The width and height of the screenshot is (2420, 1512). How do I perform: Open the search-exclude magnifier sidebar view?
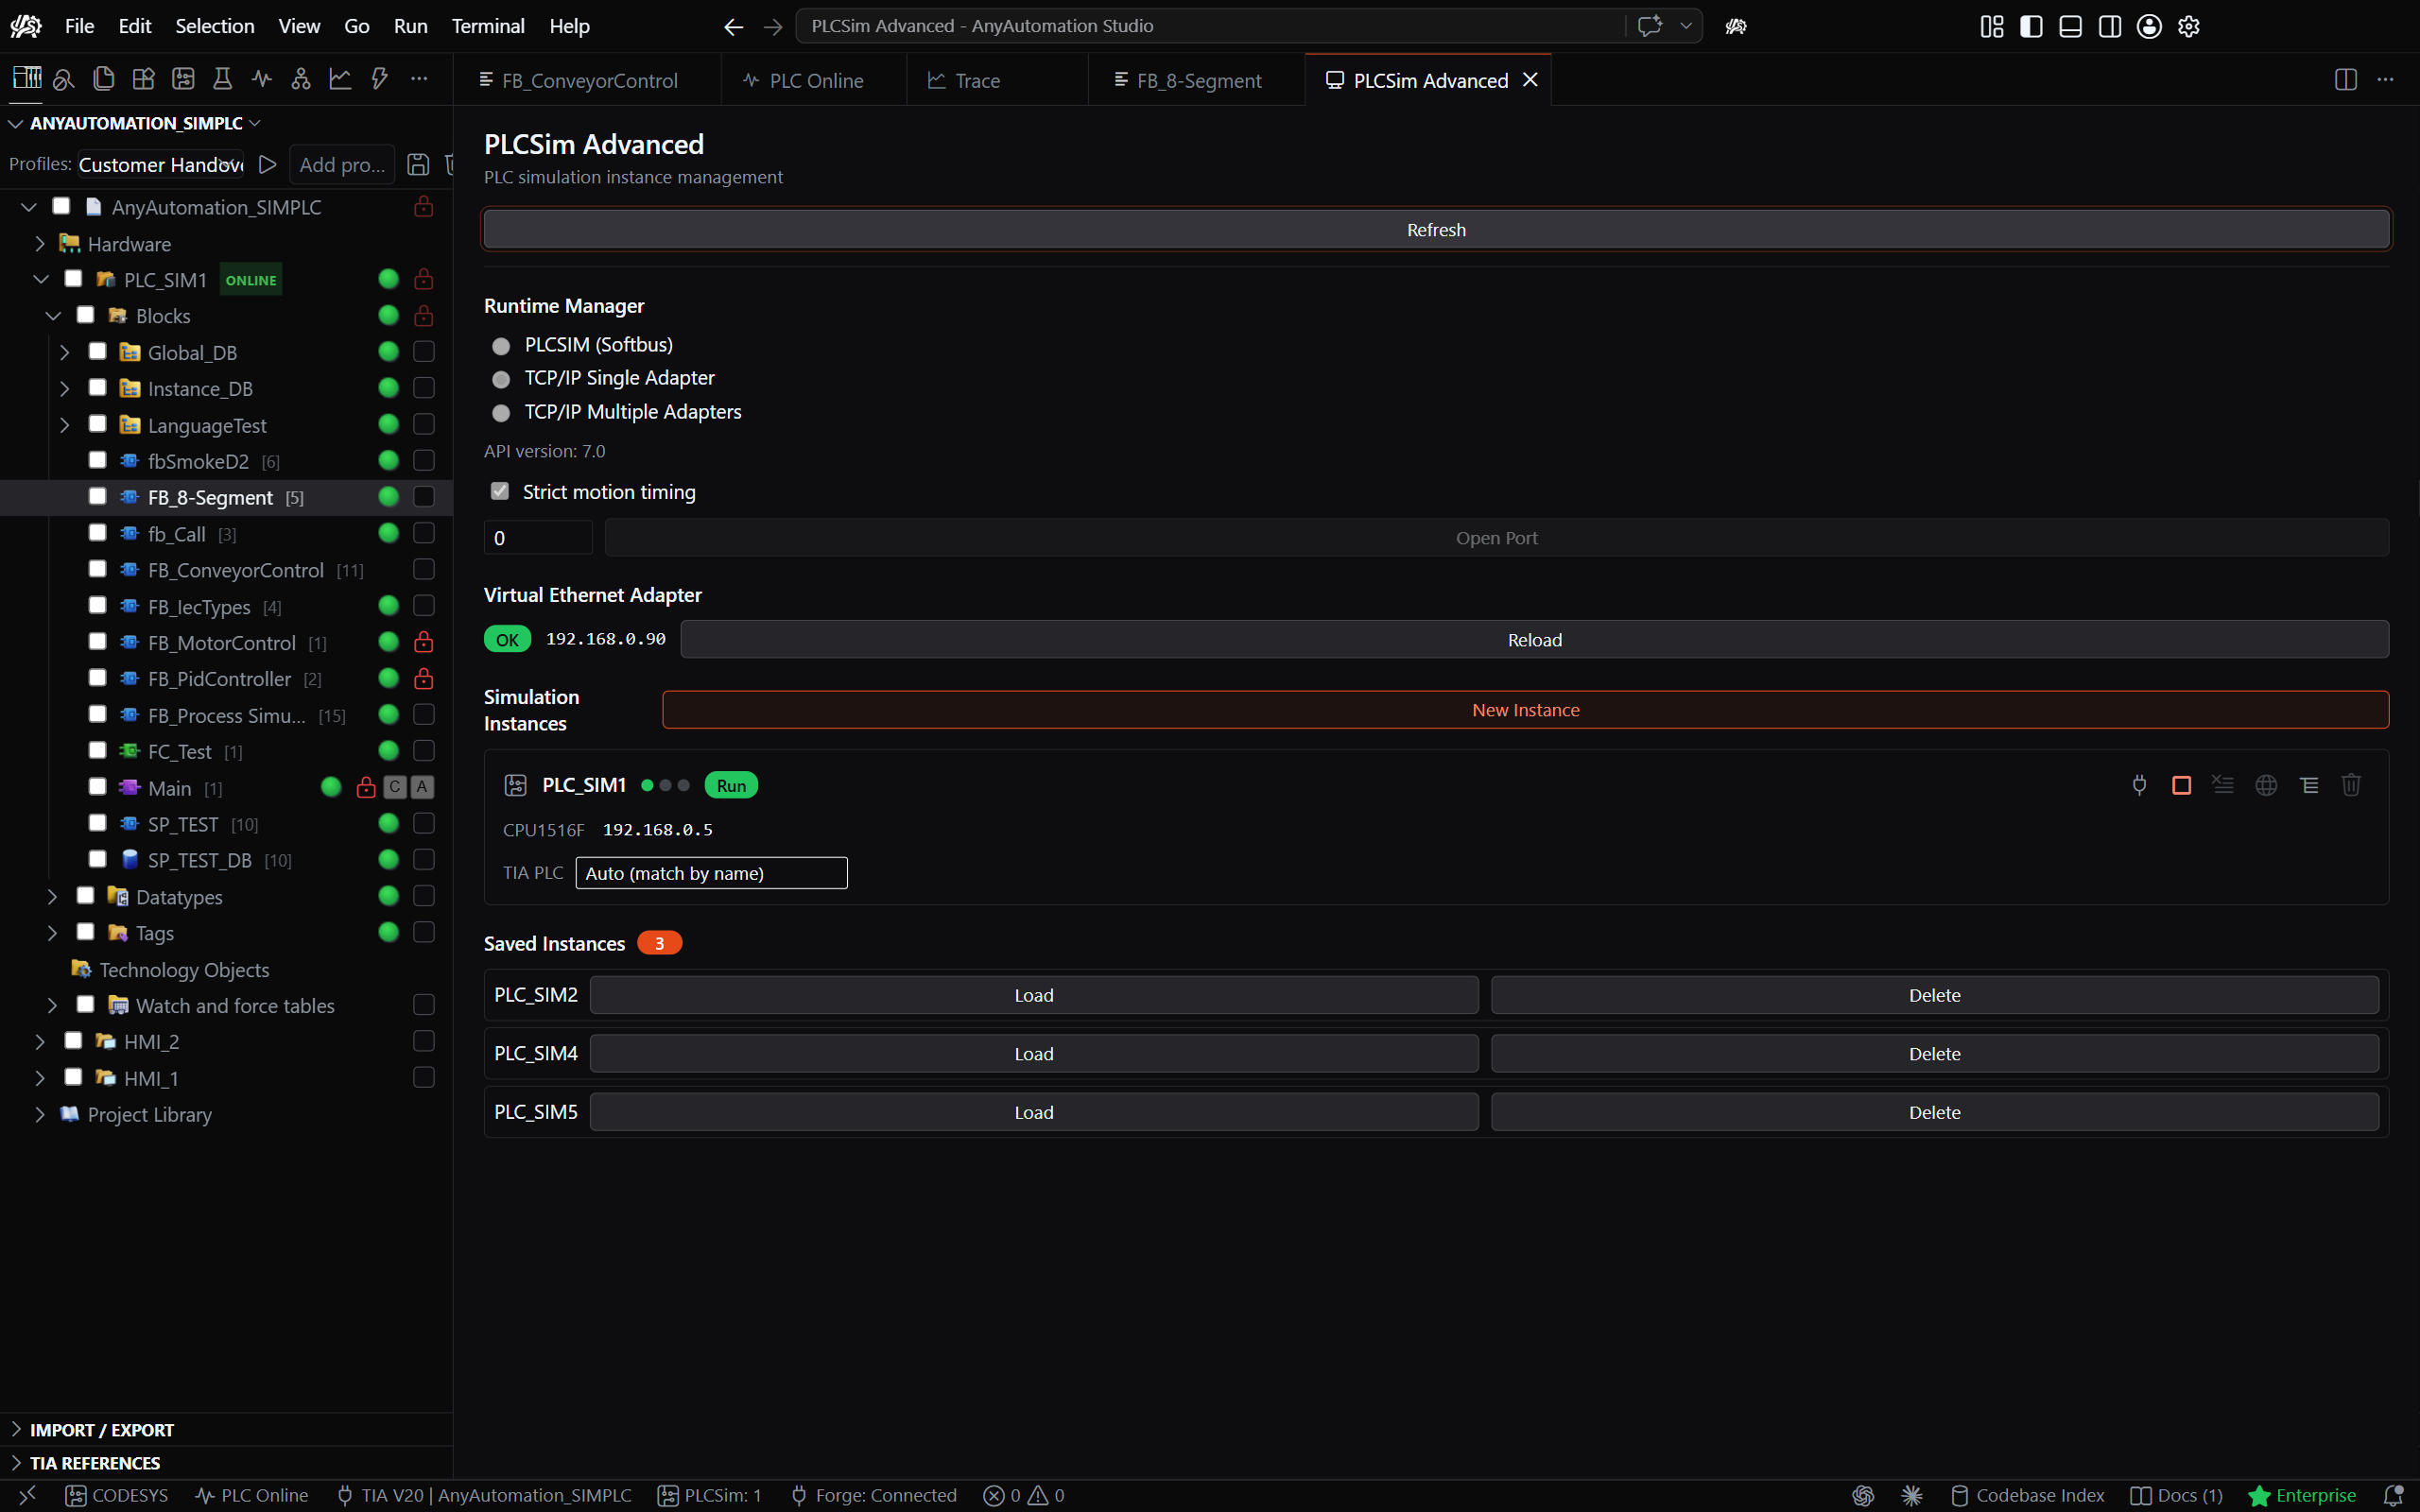(x=64, y=79)
